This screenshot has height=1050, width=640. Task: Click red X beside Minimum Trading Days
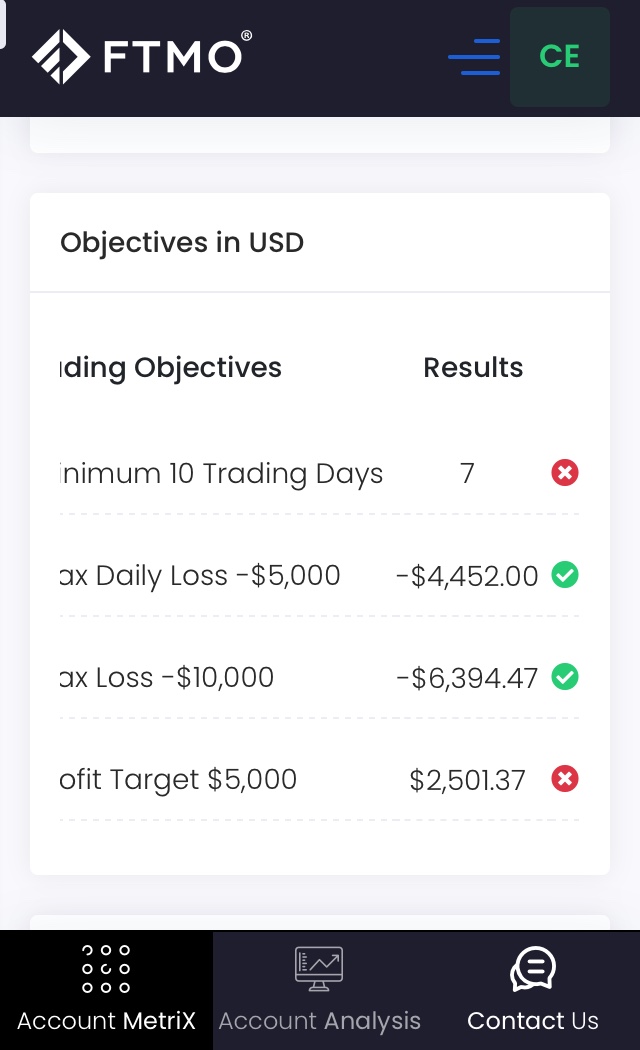565,473
